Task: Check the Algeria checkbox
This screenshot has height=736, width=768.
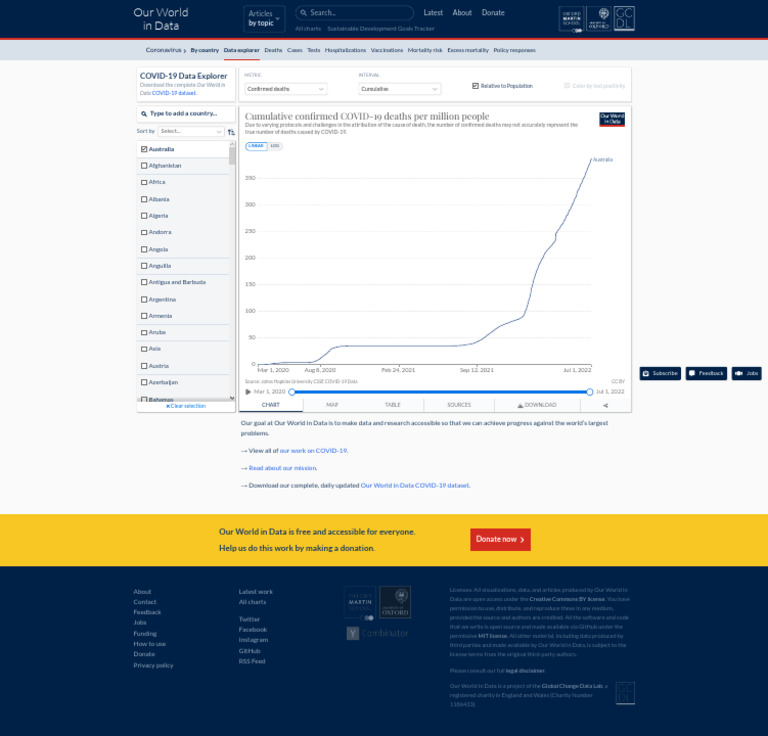Action: [144, 216]
